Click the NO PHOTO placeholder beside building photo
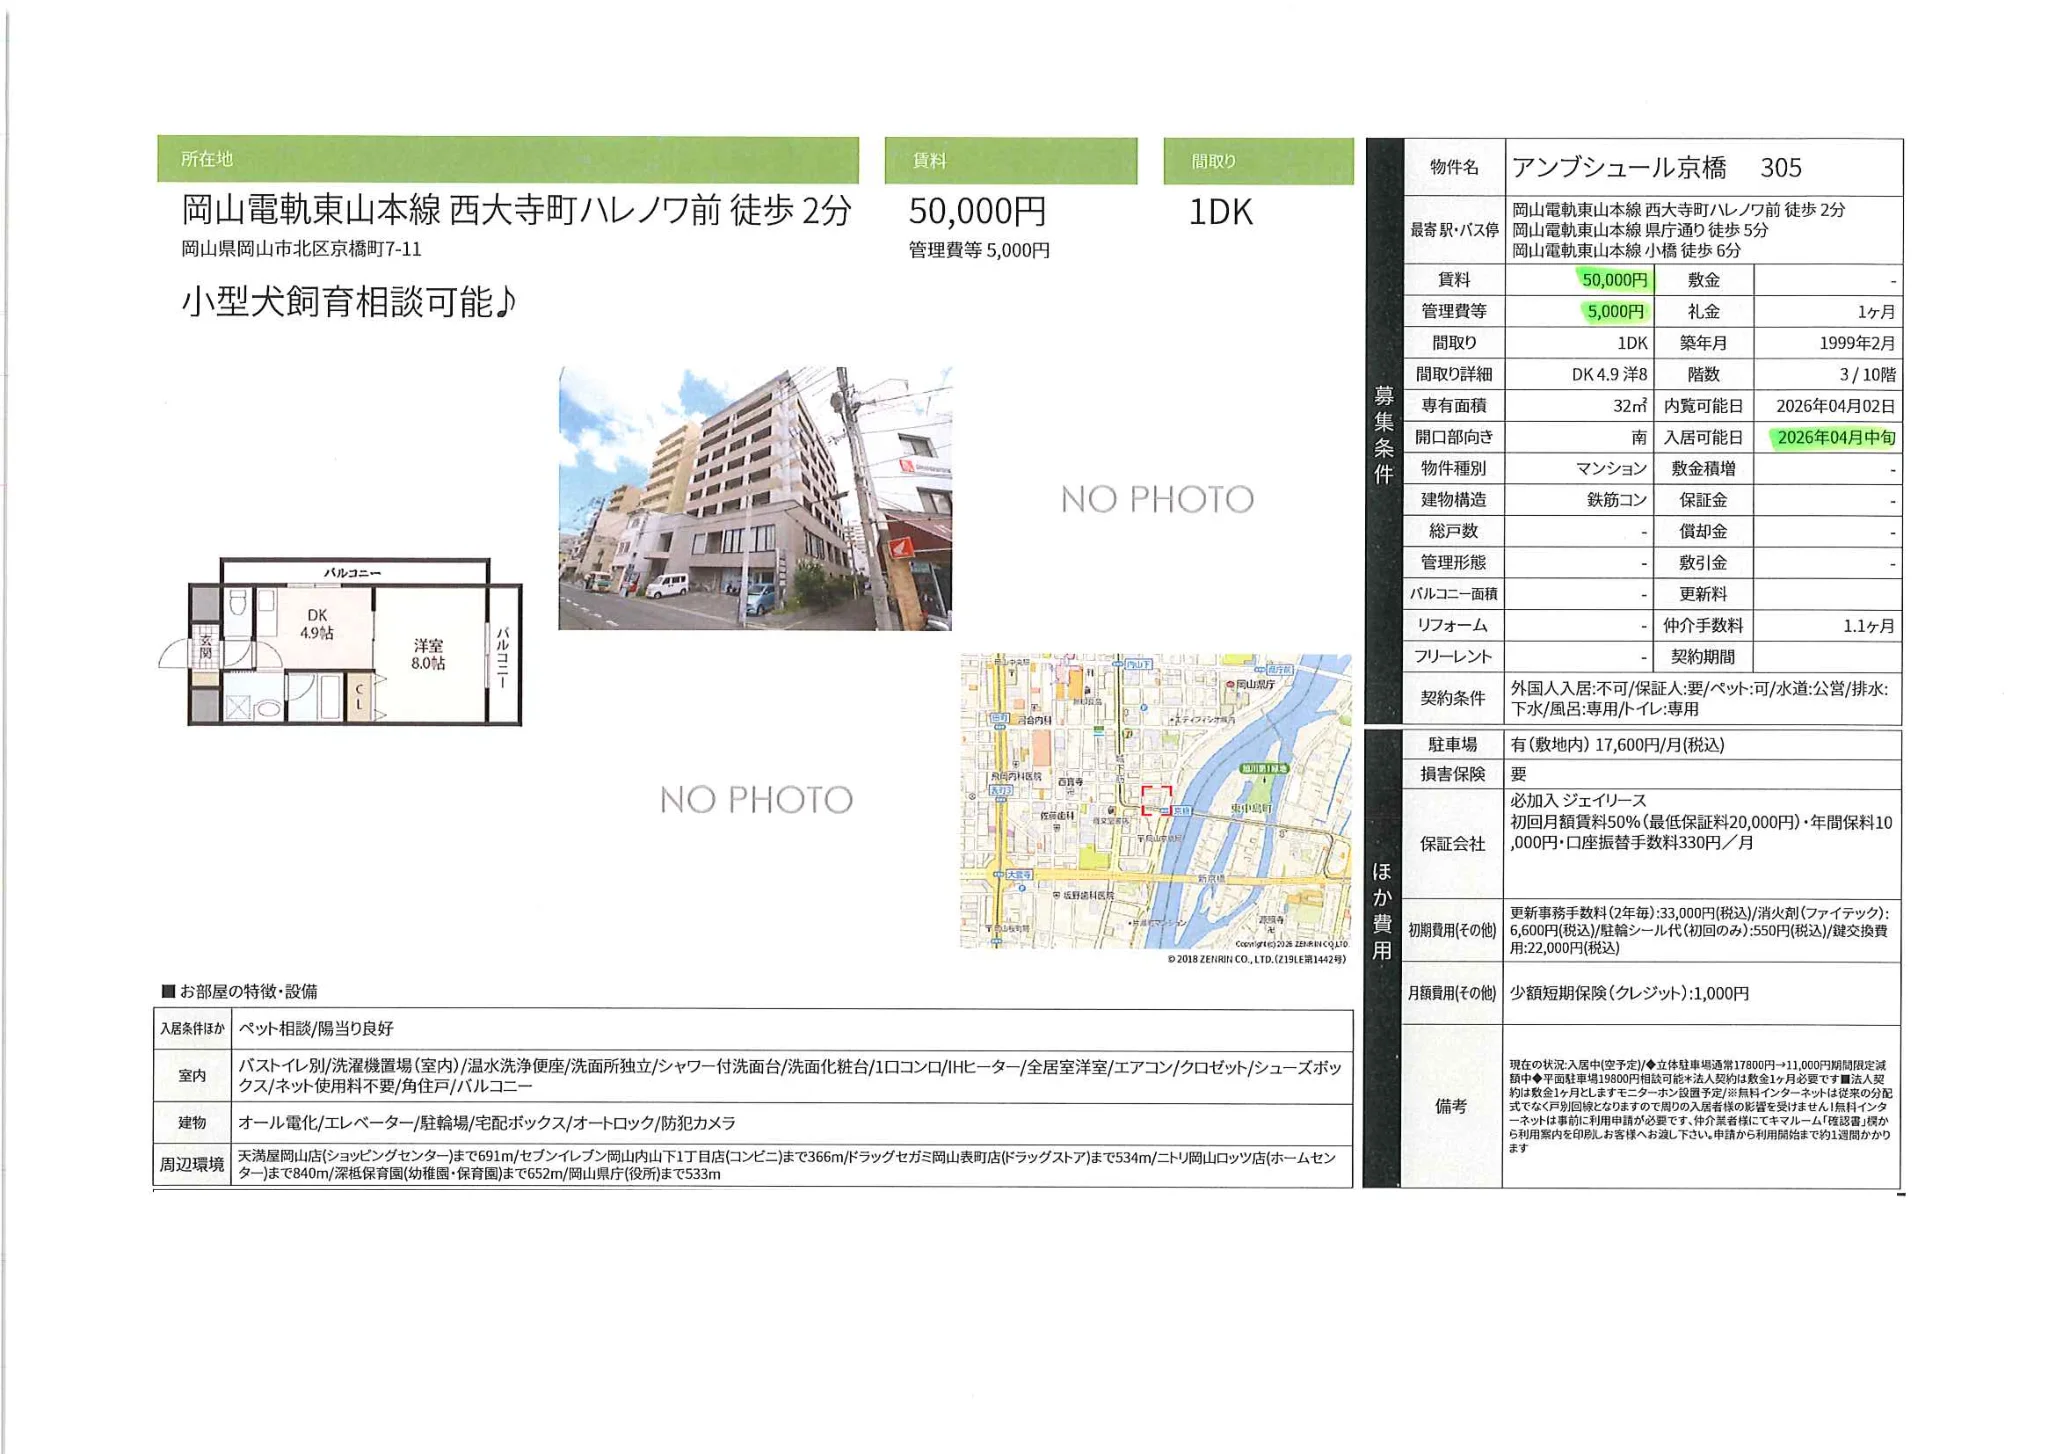Image resolution: width=2056 pixels, height=1454 pixels. (x=1157, y=499)
